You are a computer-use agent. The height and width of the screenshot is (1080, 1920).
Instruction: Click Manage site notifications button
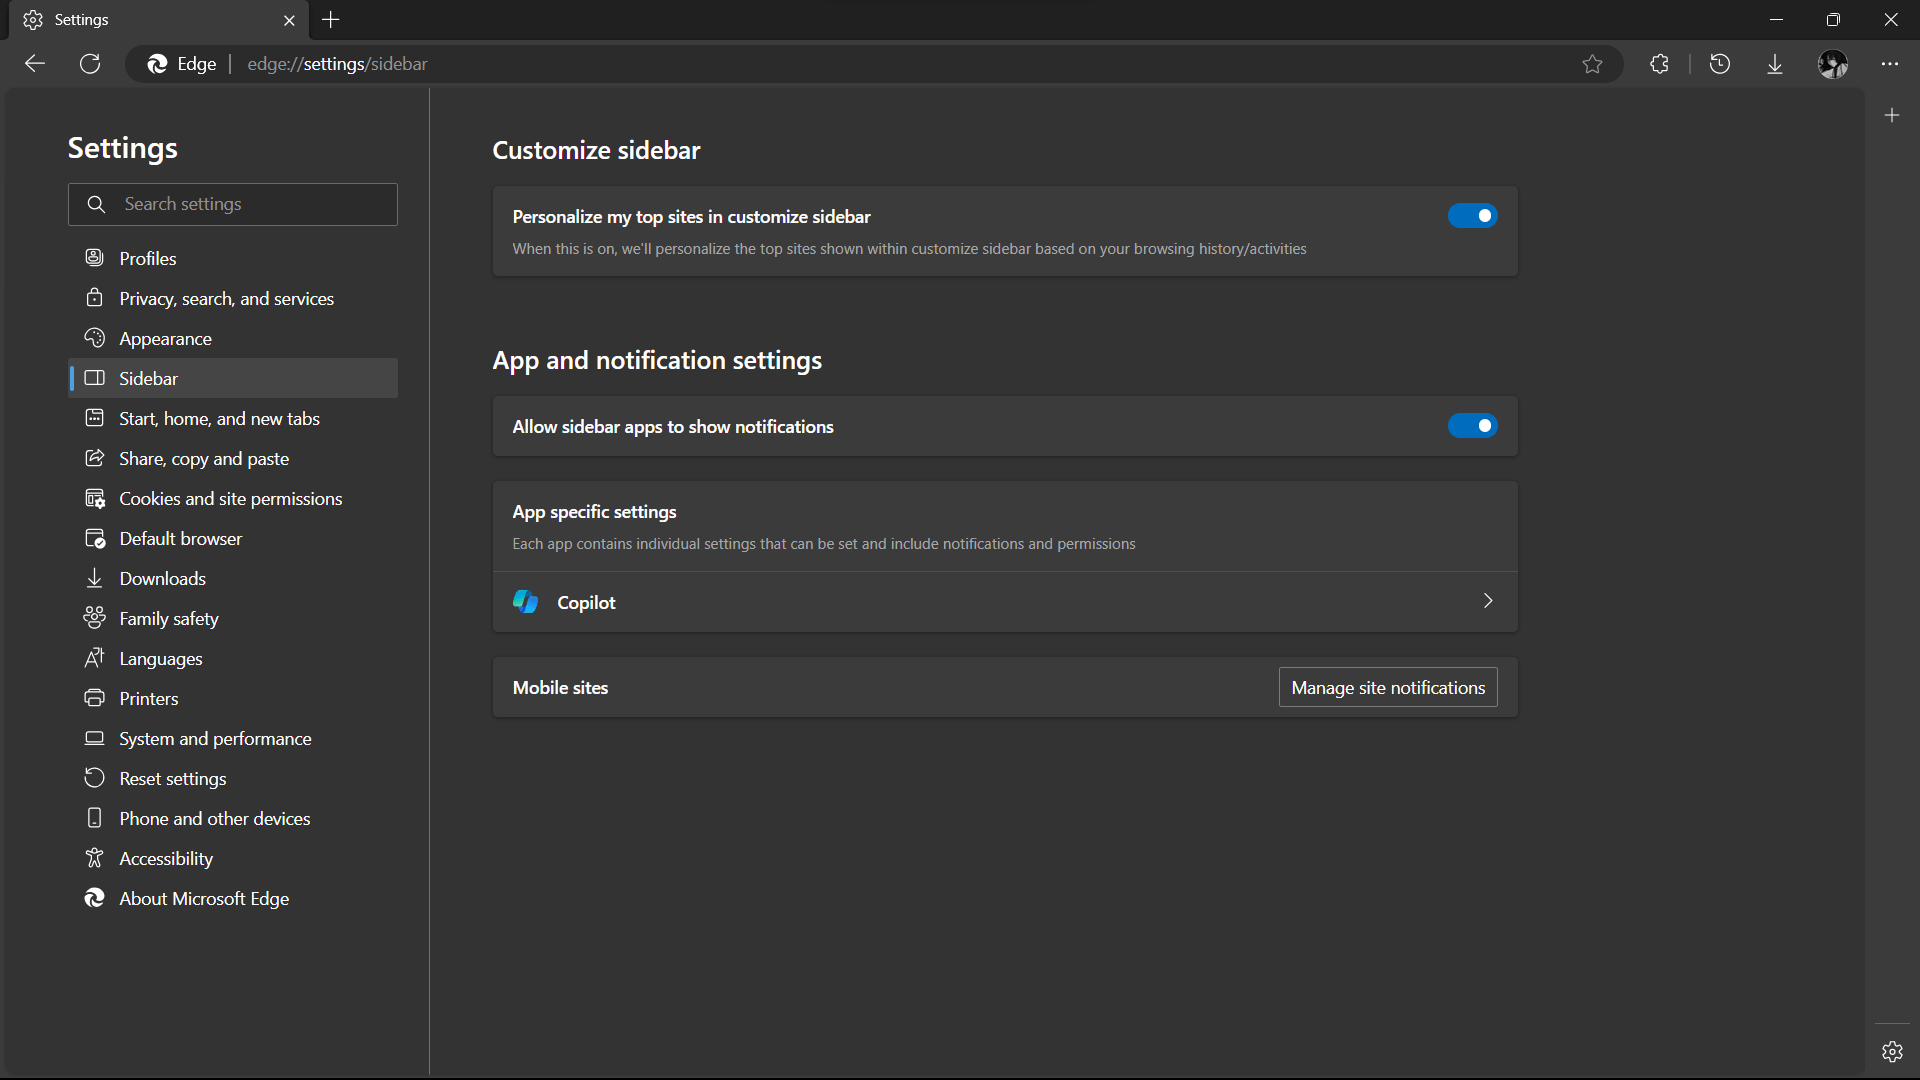pos(1388,687)
